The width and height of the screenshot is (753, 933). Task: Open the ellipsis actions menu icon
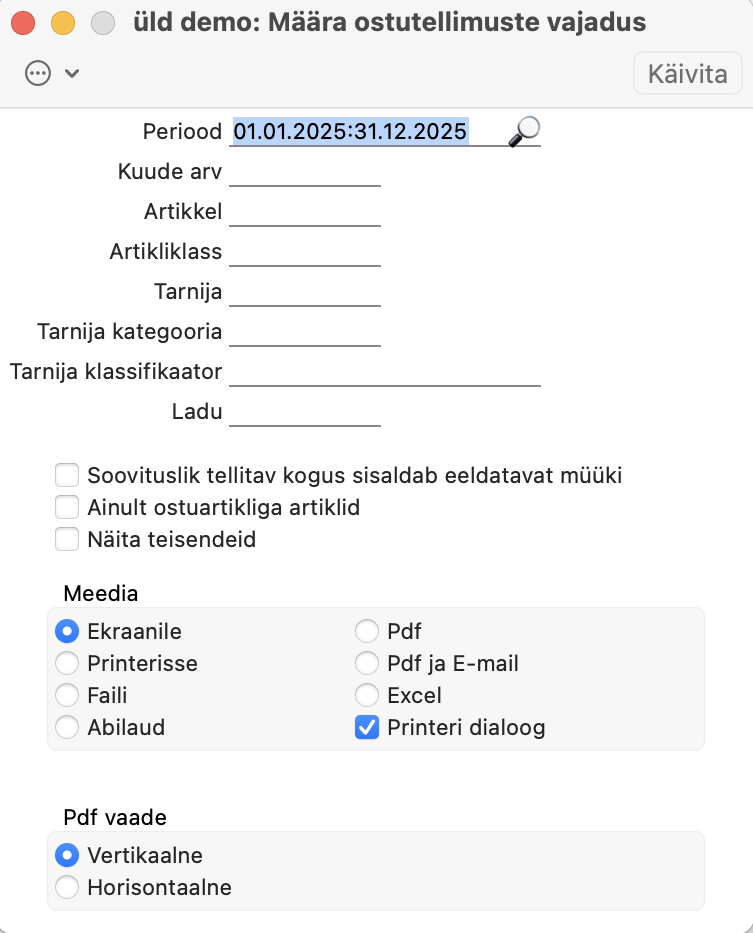38,74
